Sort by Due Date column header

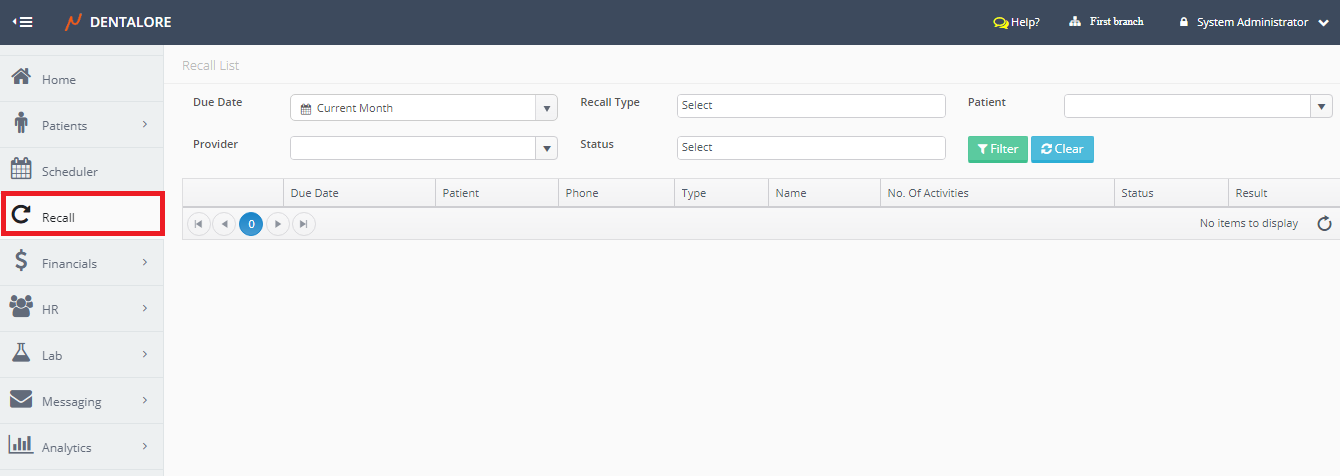pos(315,193)
